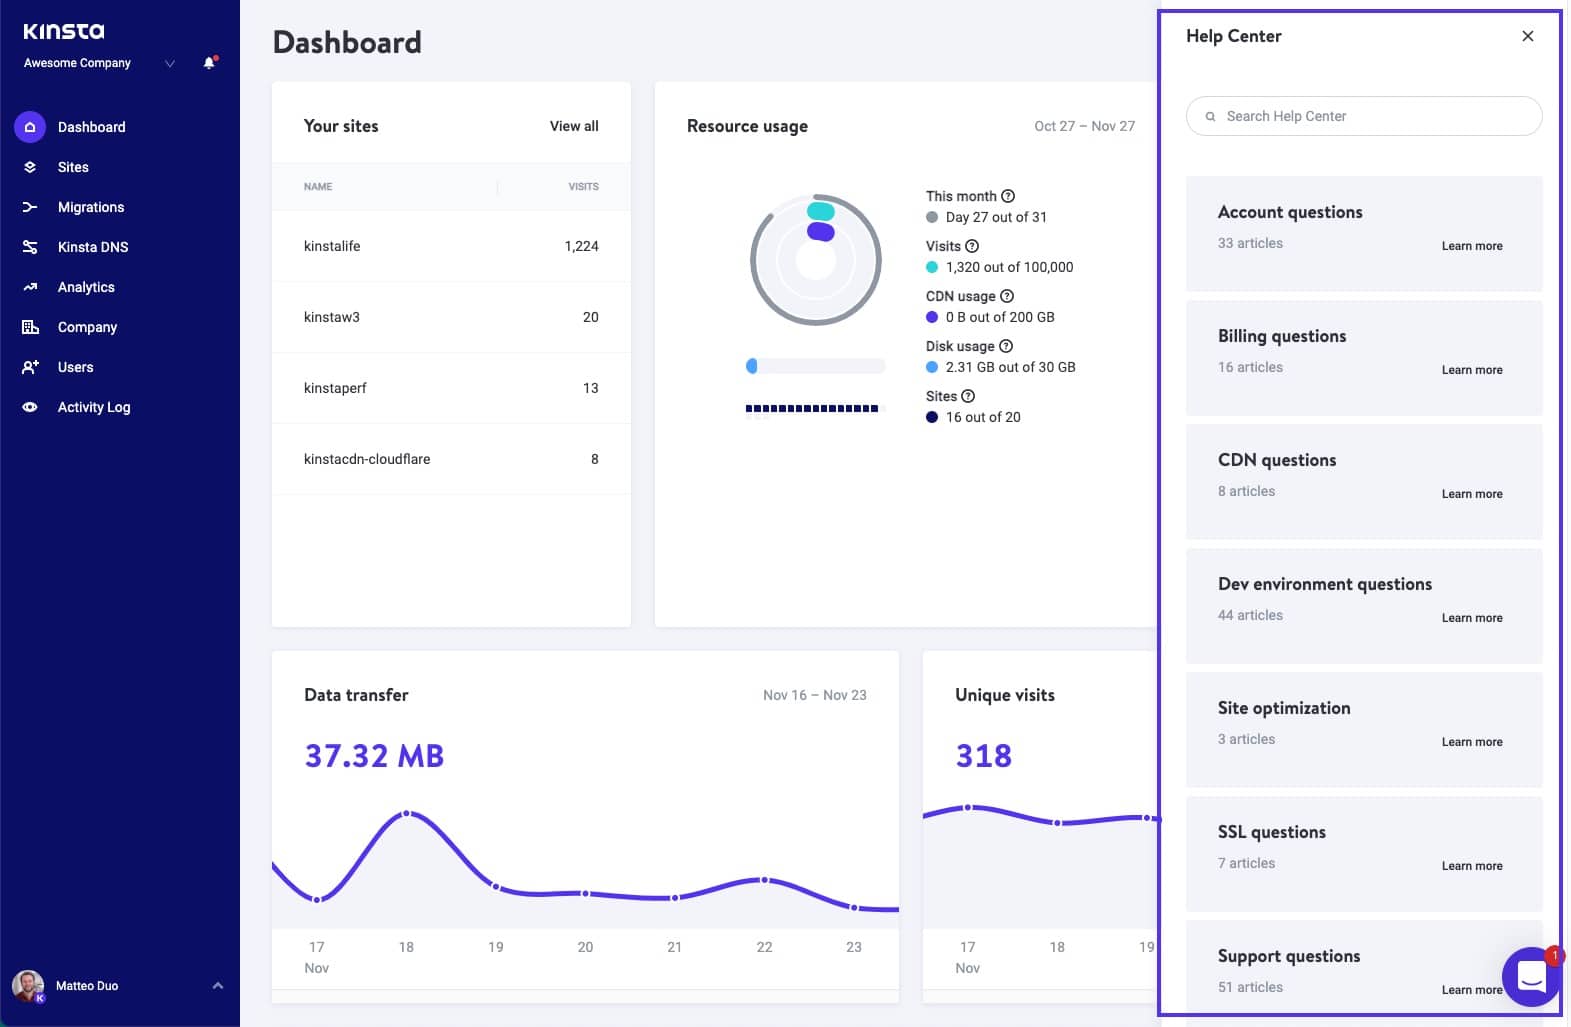
Task: Open the Intercom chat bubble
Action: [1531, 976]
